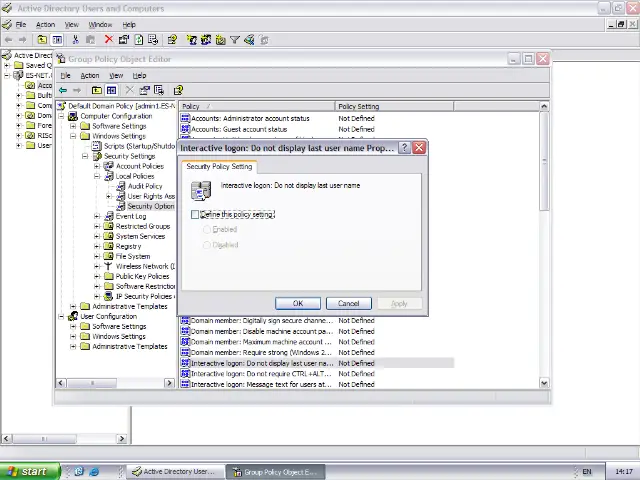The image size is (640, 480).
Task: Click the Refresh icon in Active Directory toolbar
Action: (139, 40)
